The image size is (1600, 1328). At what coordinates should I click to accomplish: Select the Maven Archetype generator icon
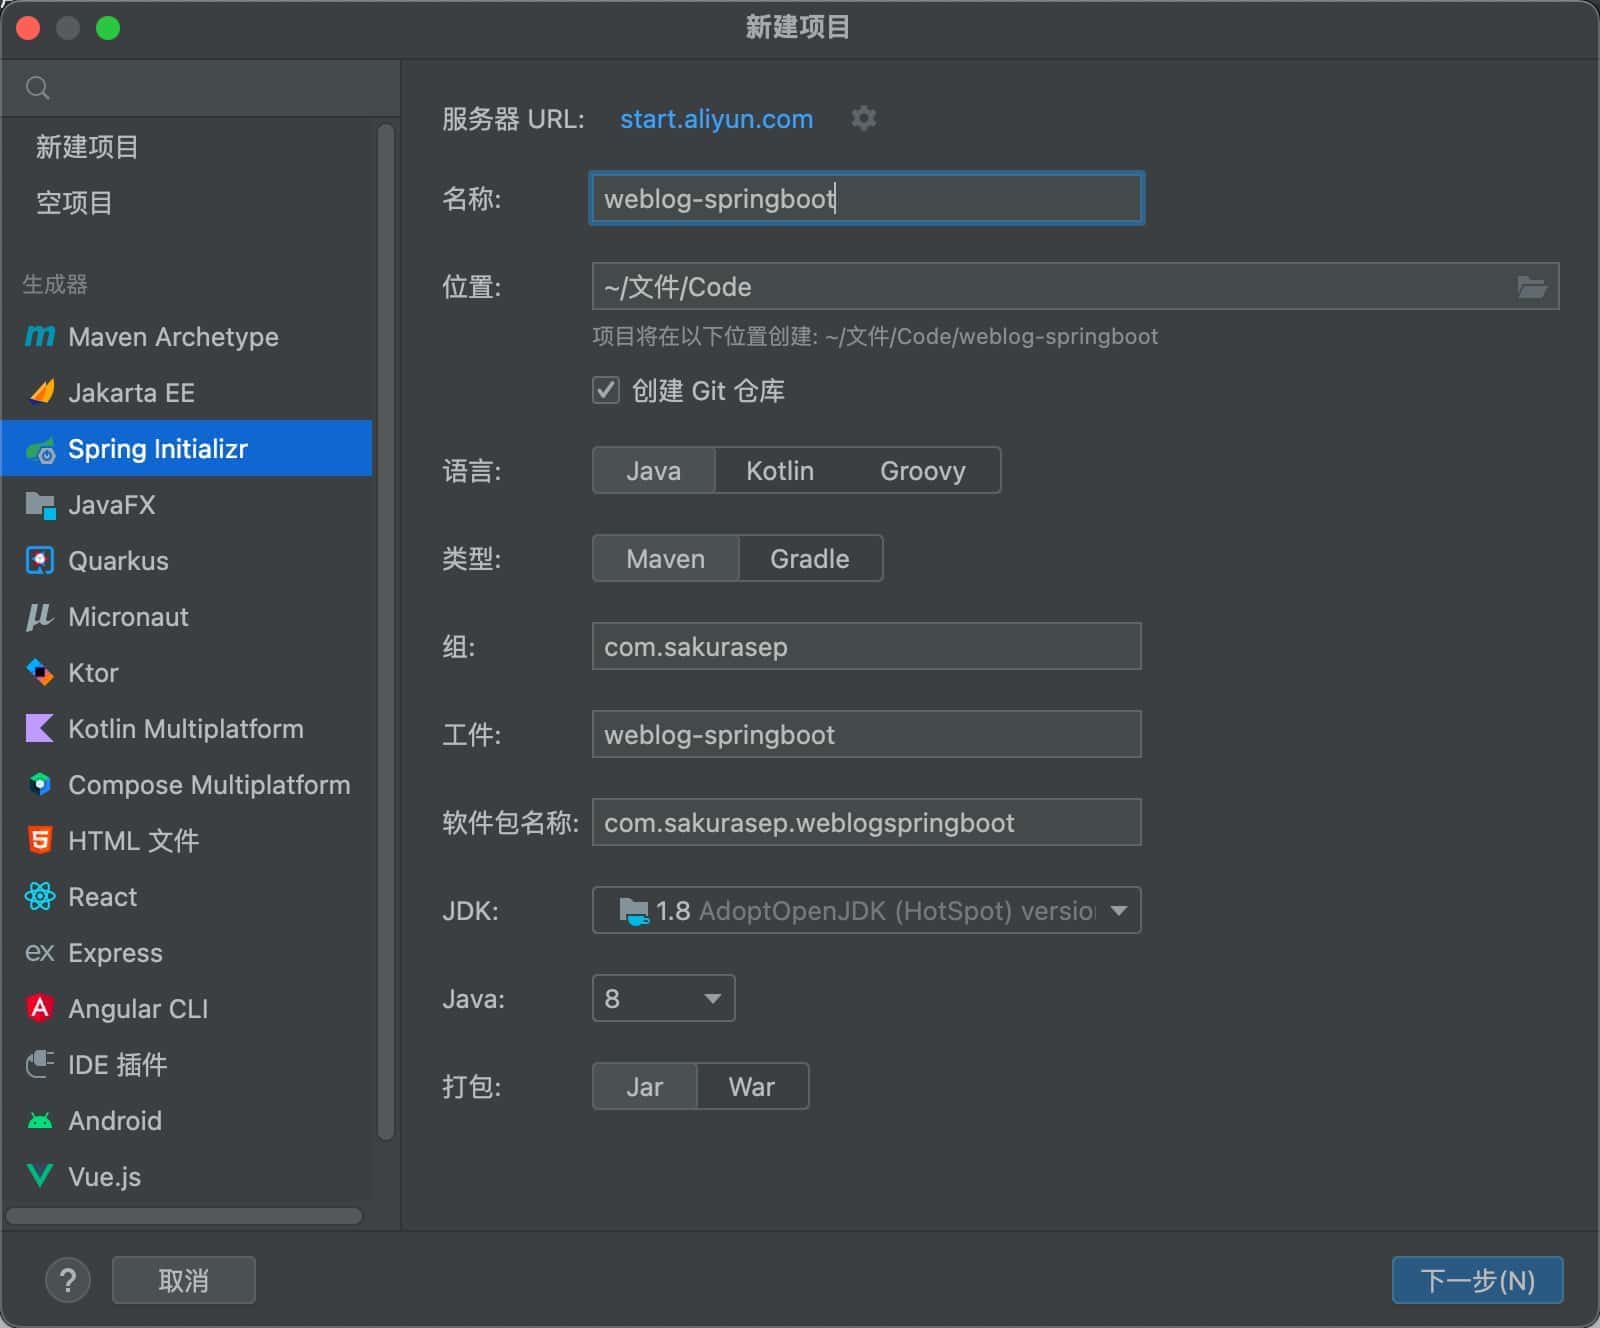point(40,337)
